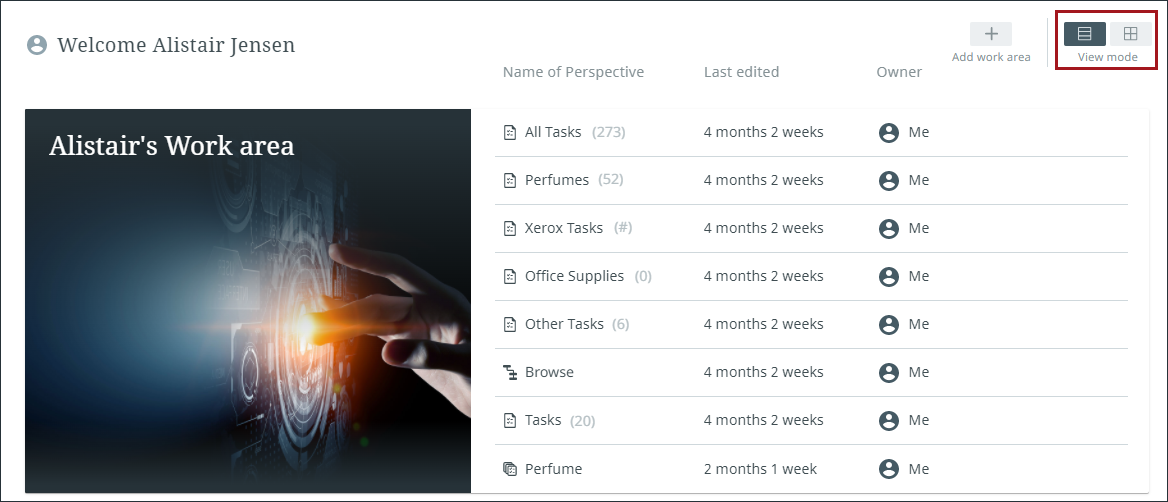Click the Perfume perspective stacked icon
Image resolution: width=1168 pixels, height=502 pixels.
pos(509,468)
